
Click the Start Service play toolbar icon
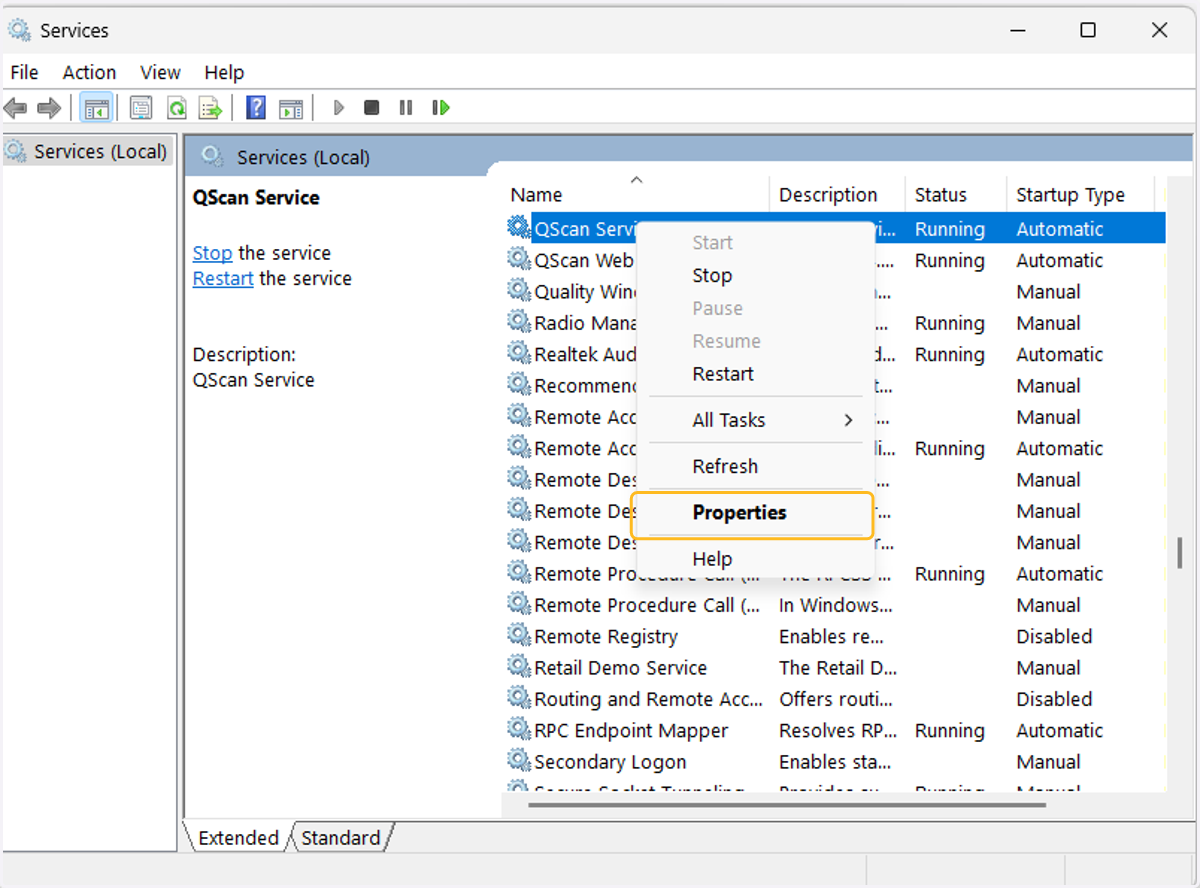pyautogui.click(x=339, y=107)
